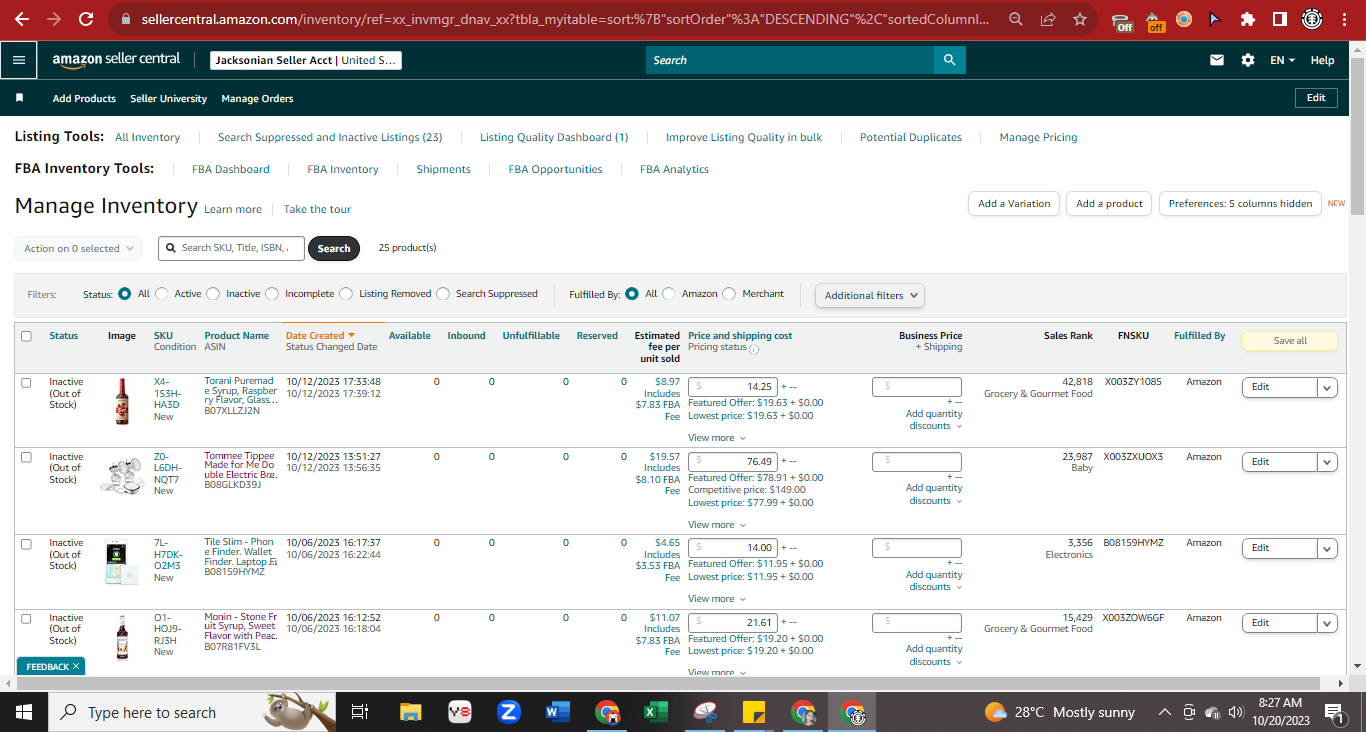The image size is (1366, 732).
Task: Select Fulfilled By Merchant radio
Action: (729, 294)
